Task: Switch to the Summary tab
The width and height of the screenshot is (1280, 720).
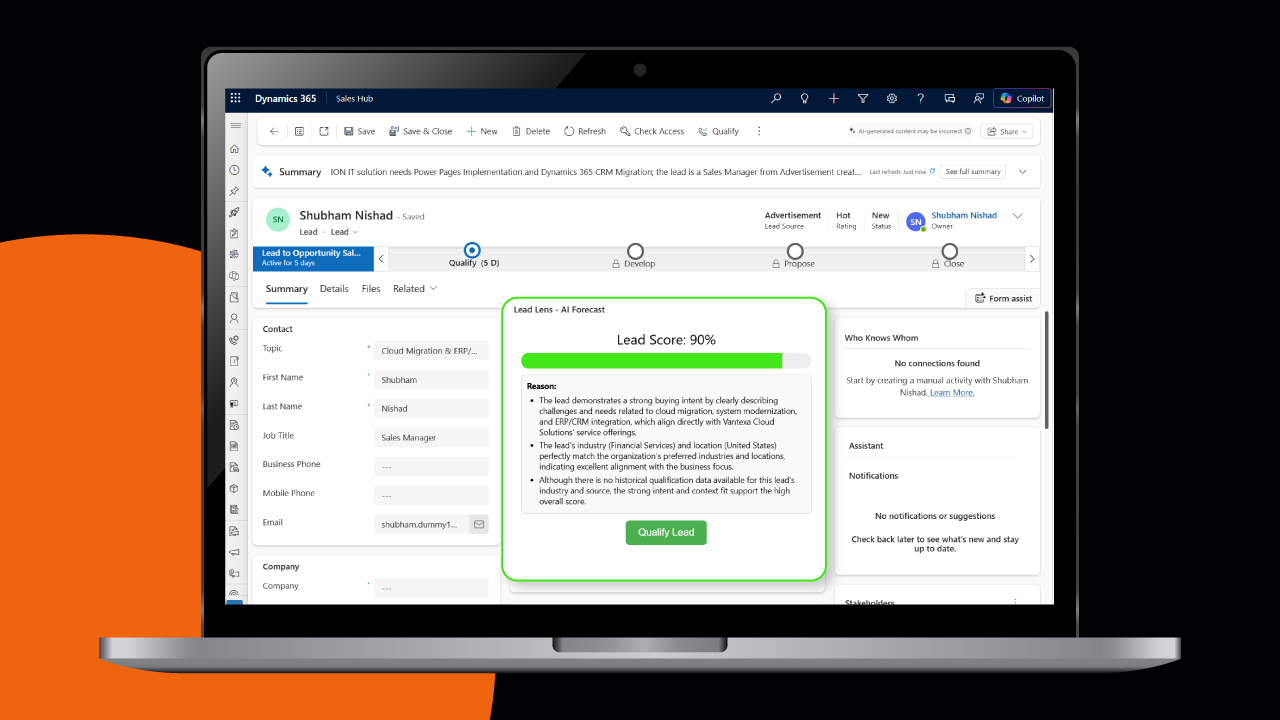Action: coord(287,289)
